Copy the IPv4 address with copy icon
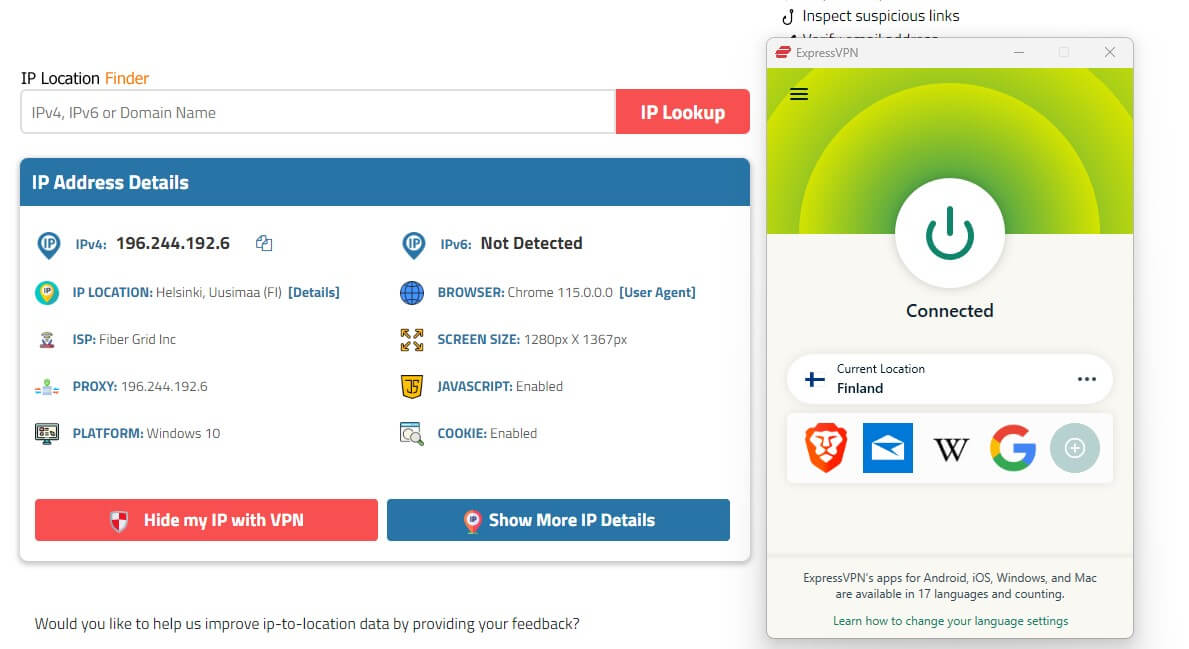 pyautogui.click(x=264, y=243)
